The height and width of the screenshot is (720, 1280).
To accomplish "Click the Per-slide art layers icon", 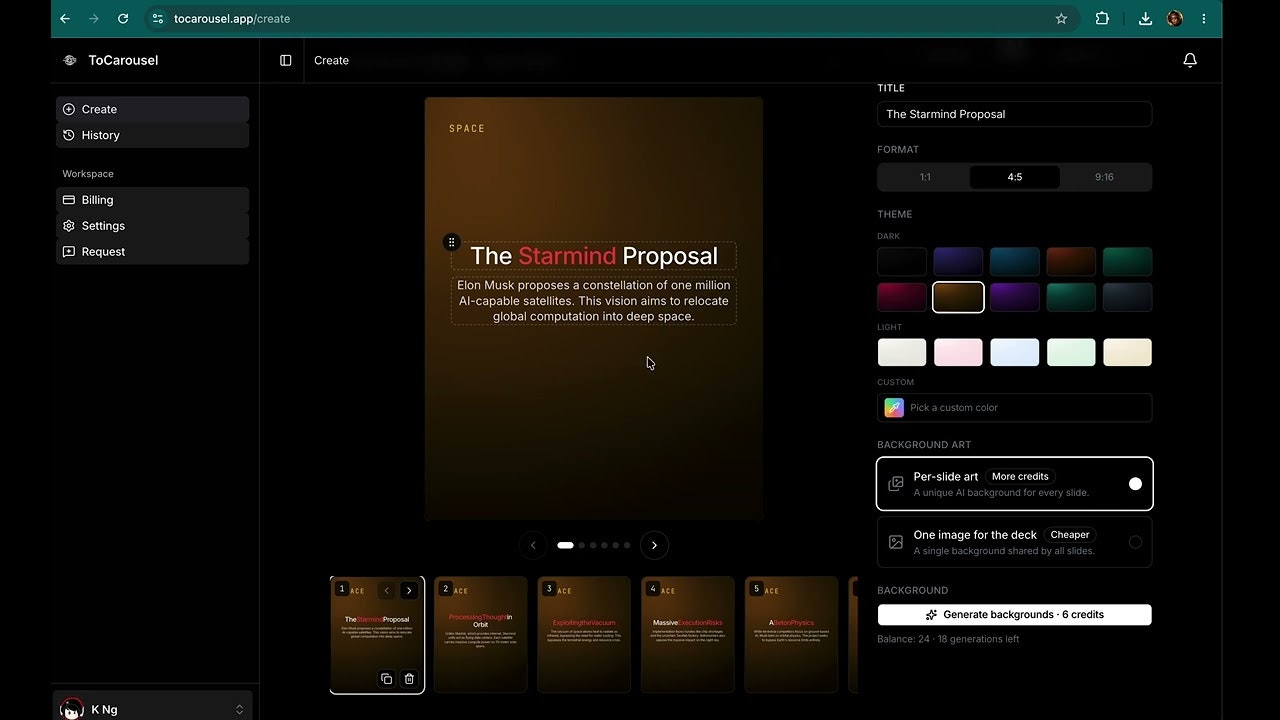I will coord(896,484).
